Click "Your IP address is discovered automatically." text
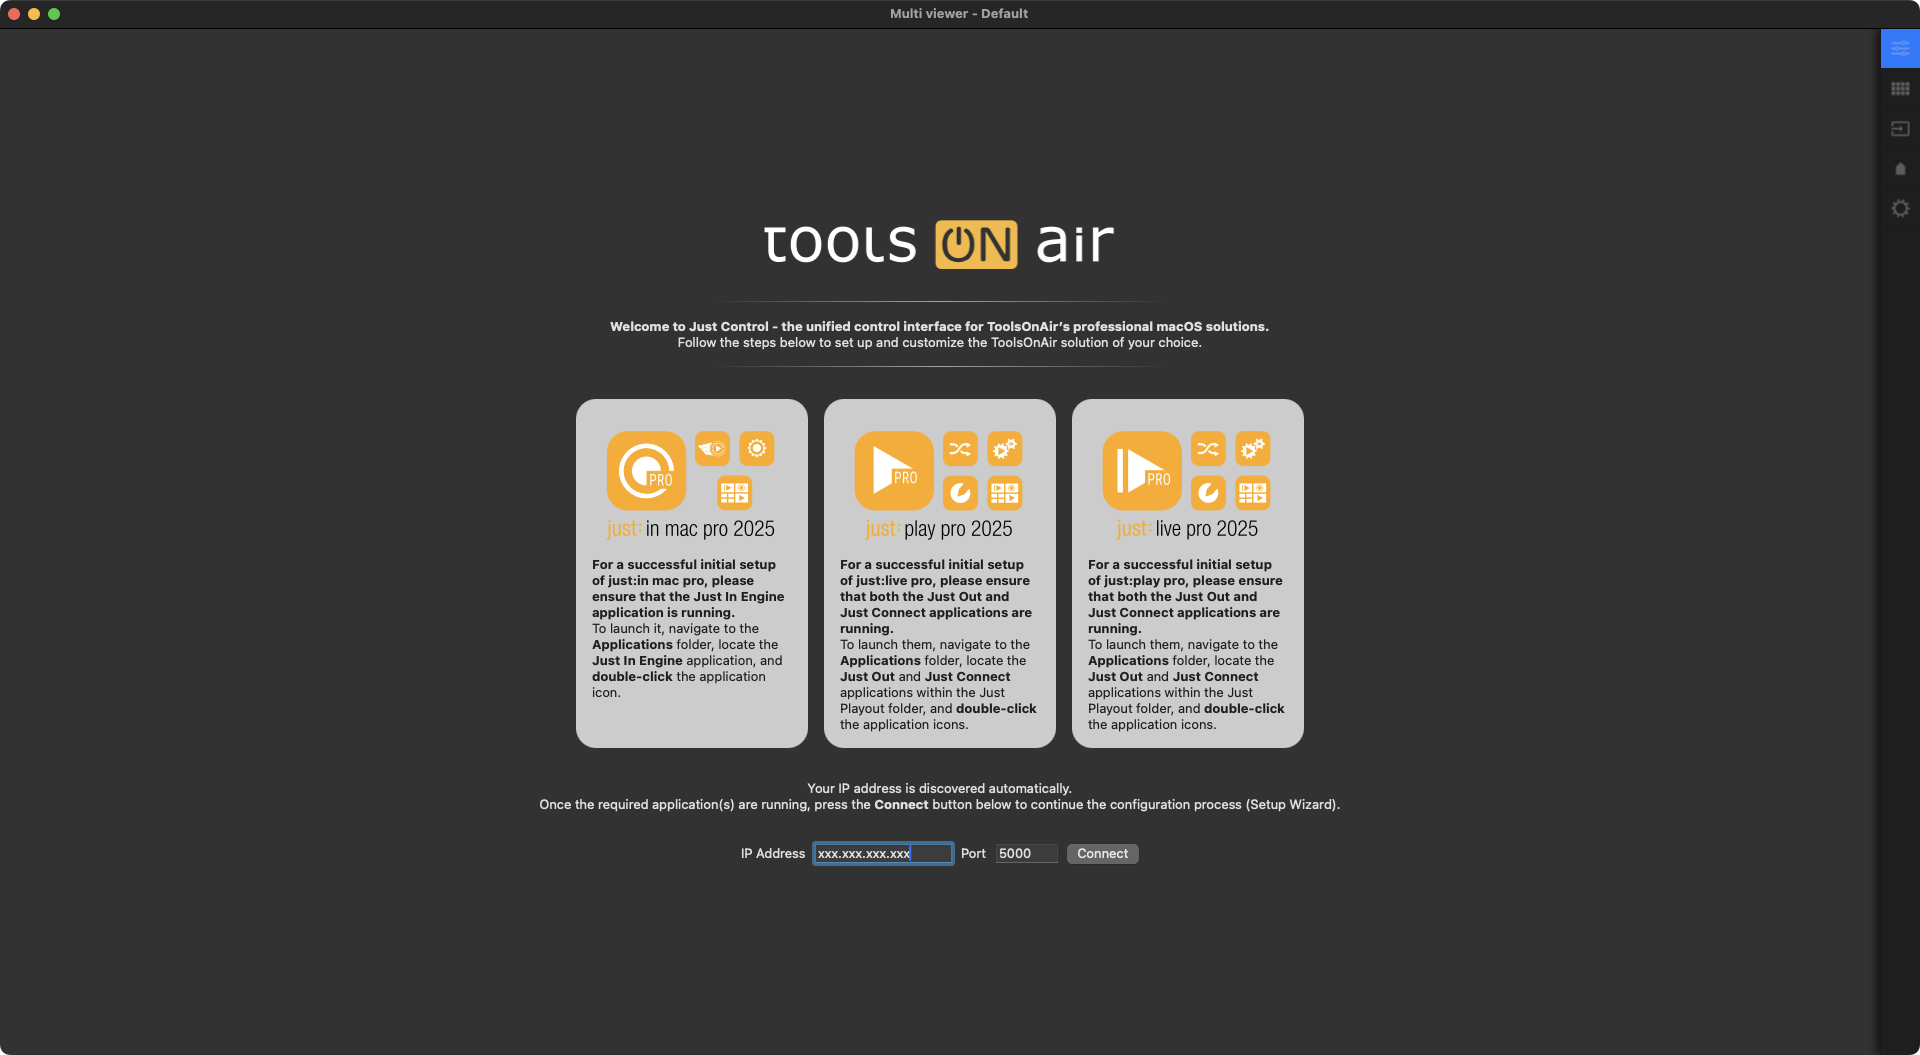1920x1055 pixels. [939, 789]
